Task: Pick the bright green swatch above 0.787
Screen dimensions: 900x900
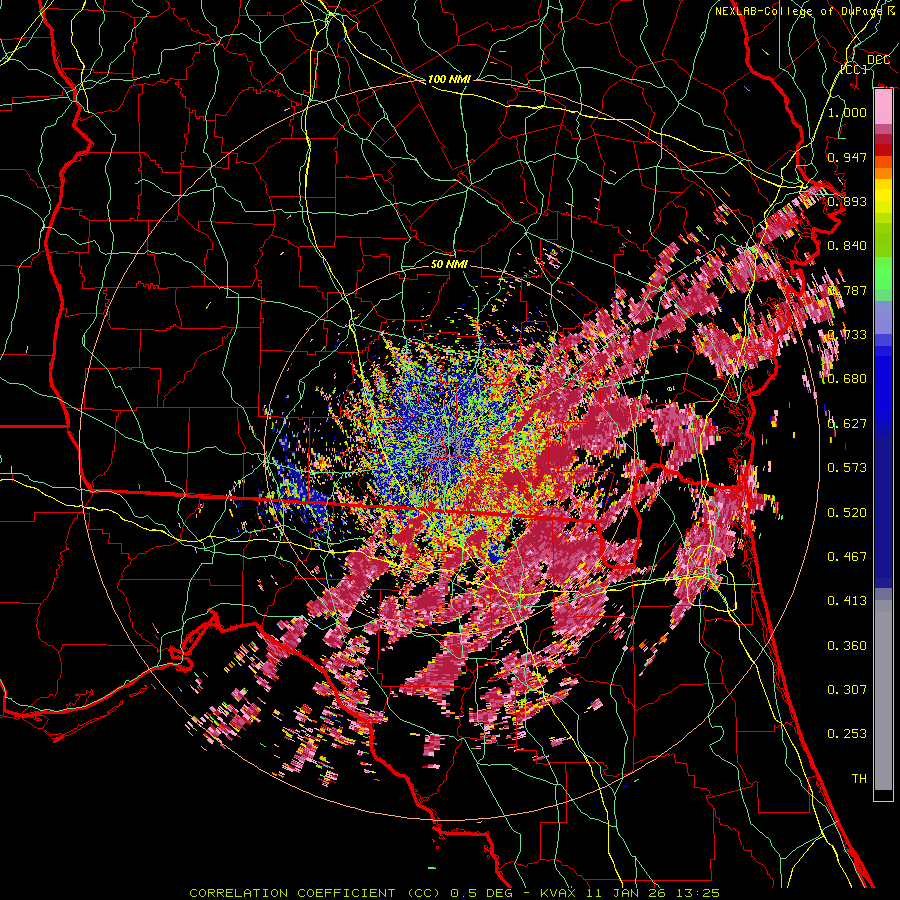Action: click(x=883, y=273)
